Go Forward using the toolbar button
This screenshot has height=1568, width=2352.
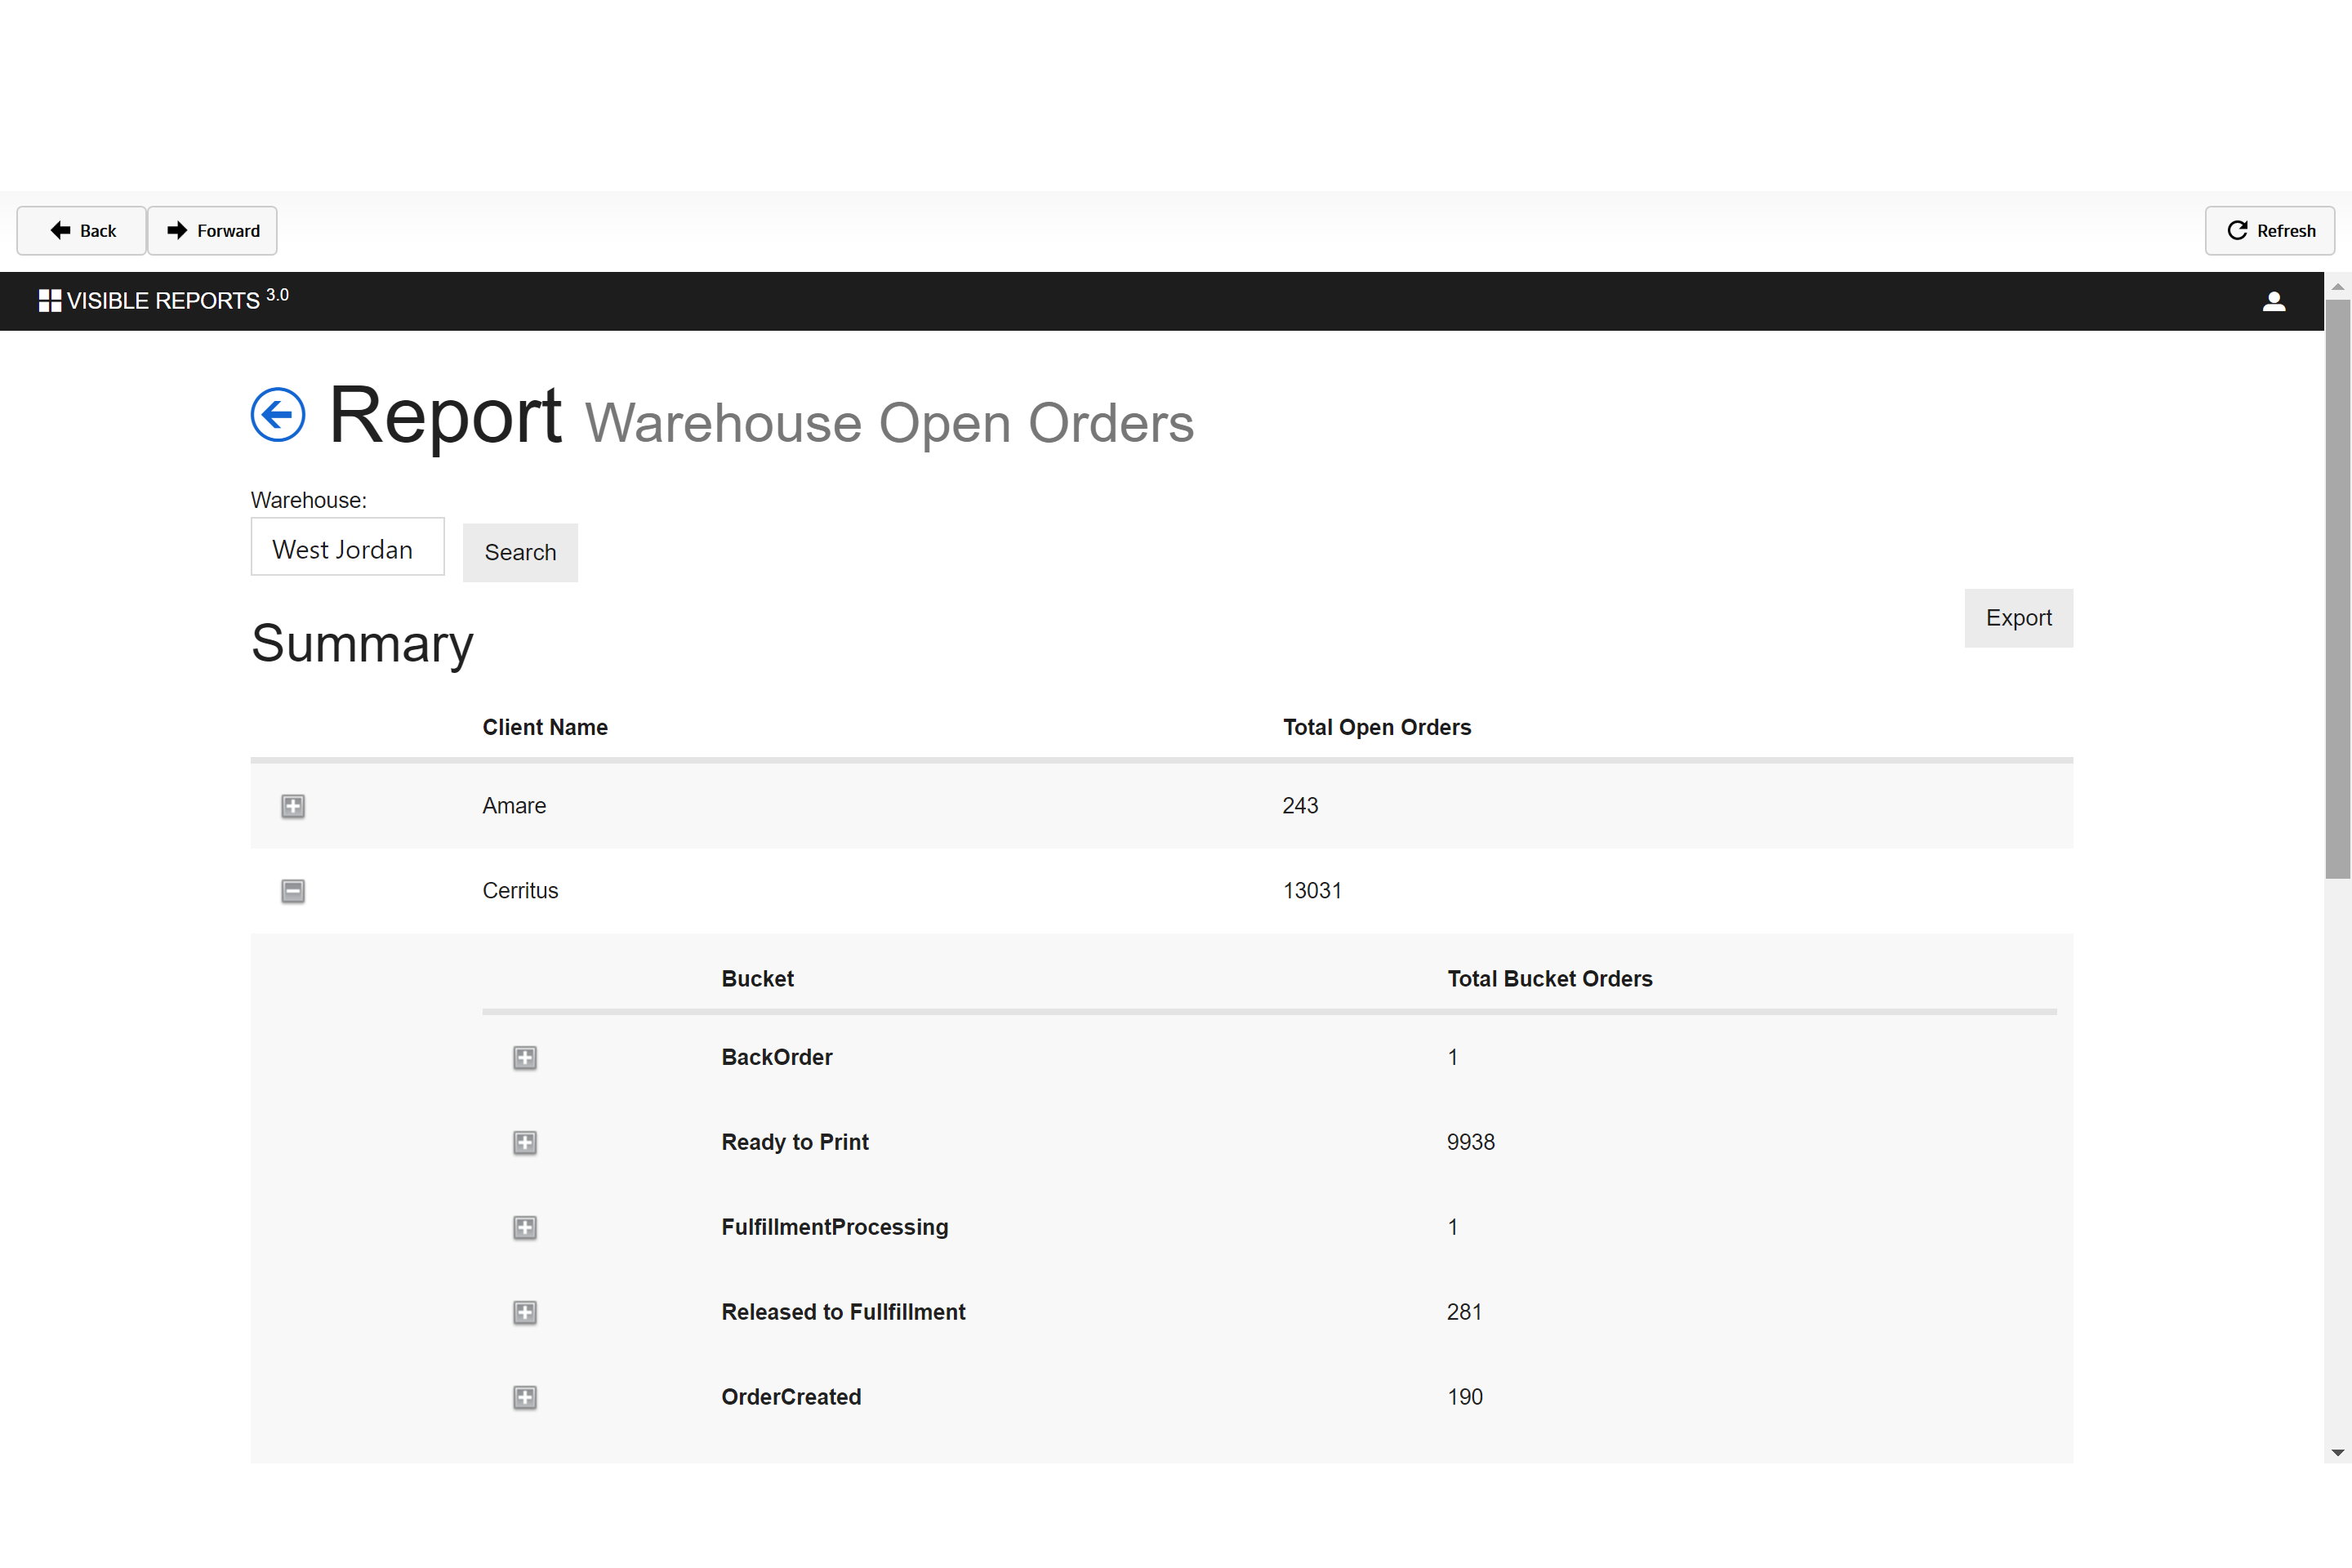(212, 231)
